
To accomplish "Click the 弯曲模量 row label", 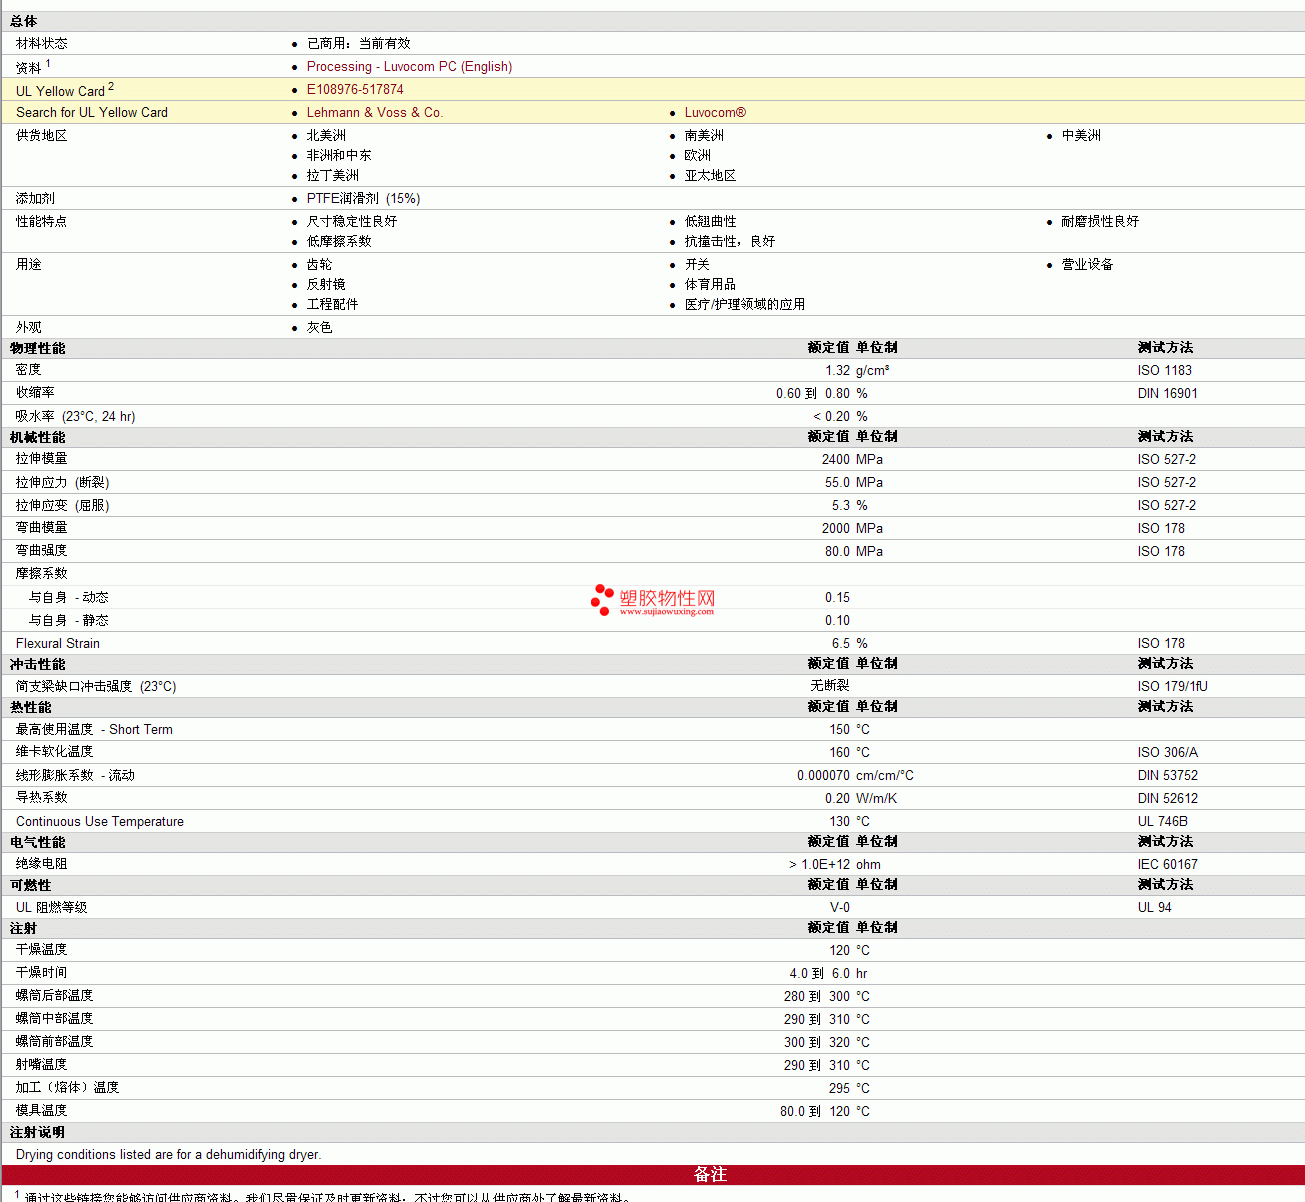I will coord(42,527).
